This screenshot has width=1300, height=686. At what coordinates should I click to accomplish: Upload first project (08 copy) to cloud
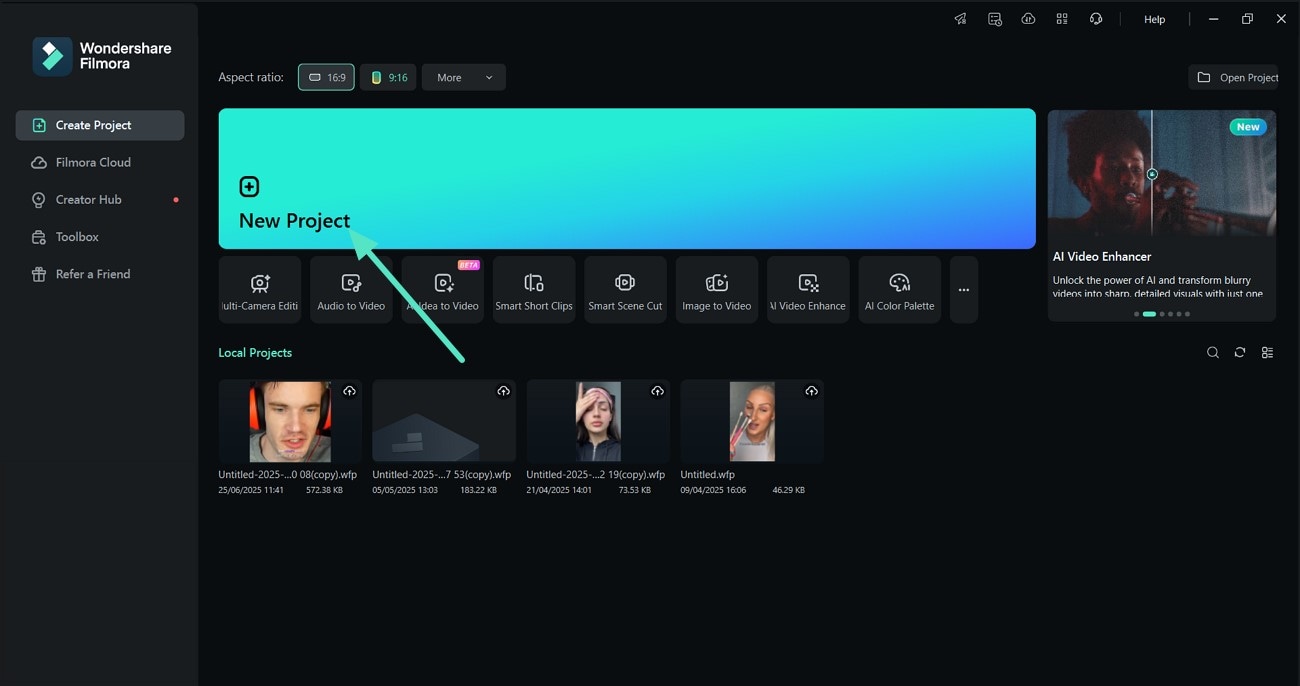[x=349, y=391]
